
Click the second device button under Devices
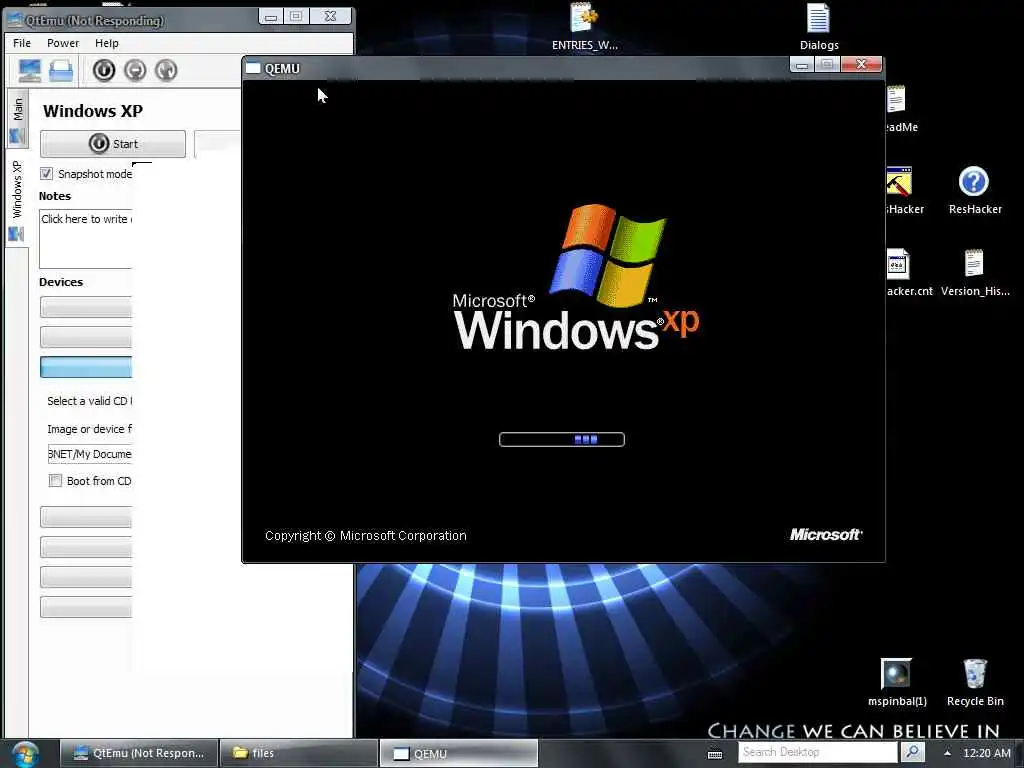point(86,337)
